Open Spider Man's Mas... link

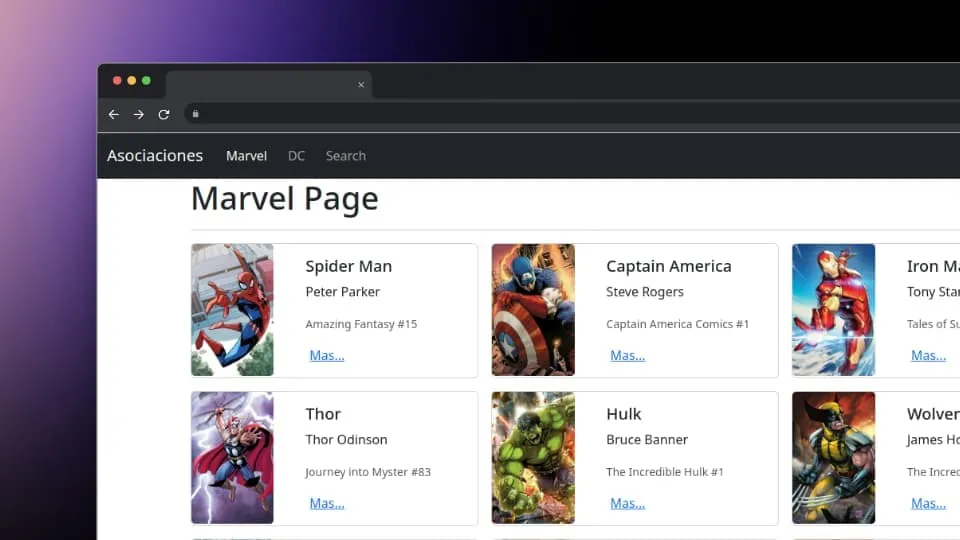pos(327,356)
